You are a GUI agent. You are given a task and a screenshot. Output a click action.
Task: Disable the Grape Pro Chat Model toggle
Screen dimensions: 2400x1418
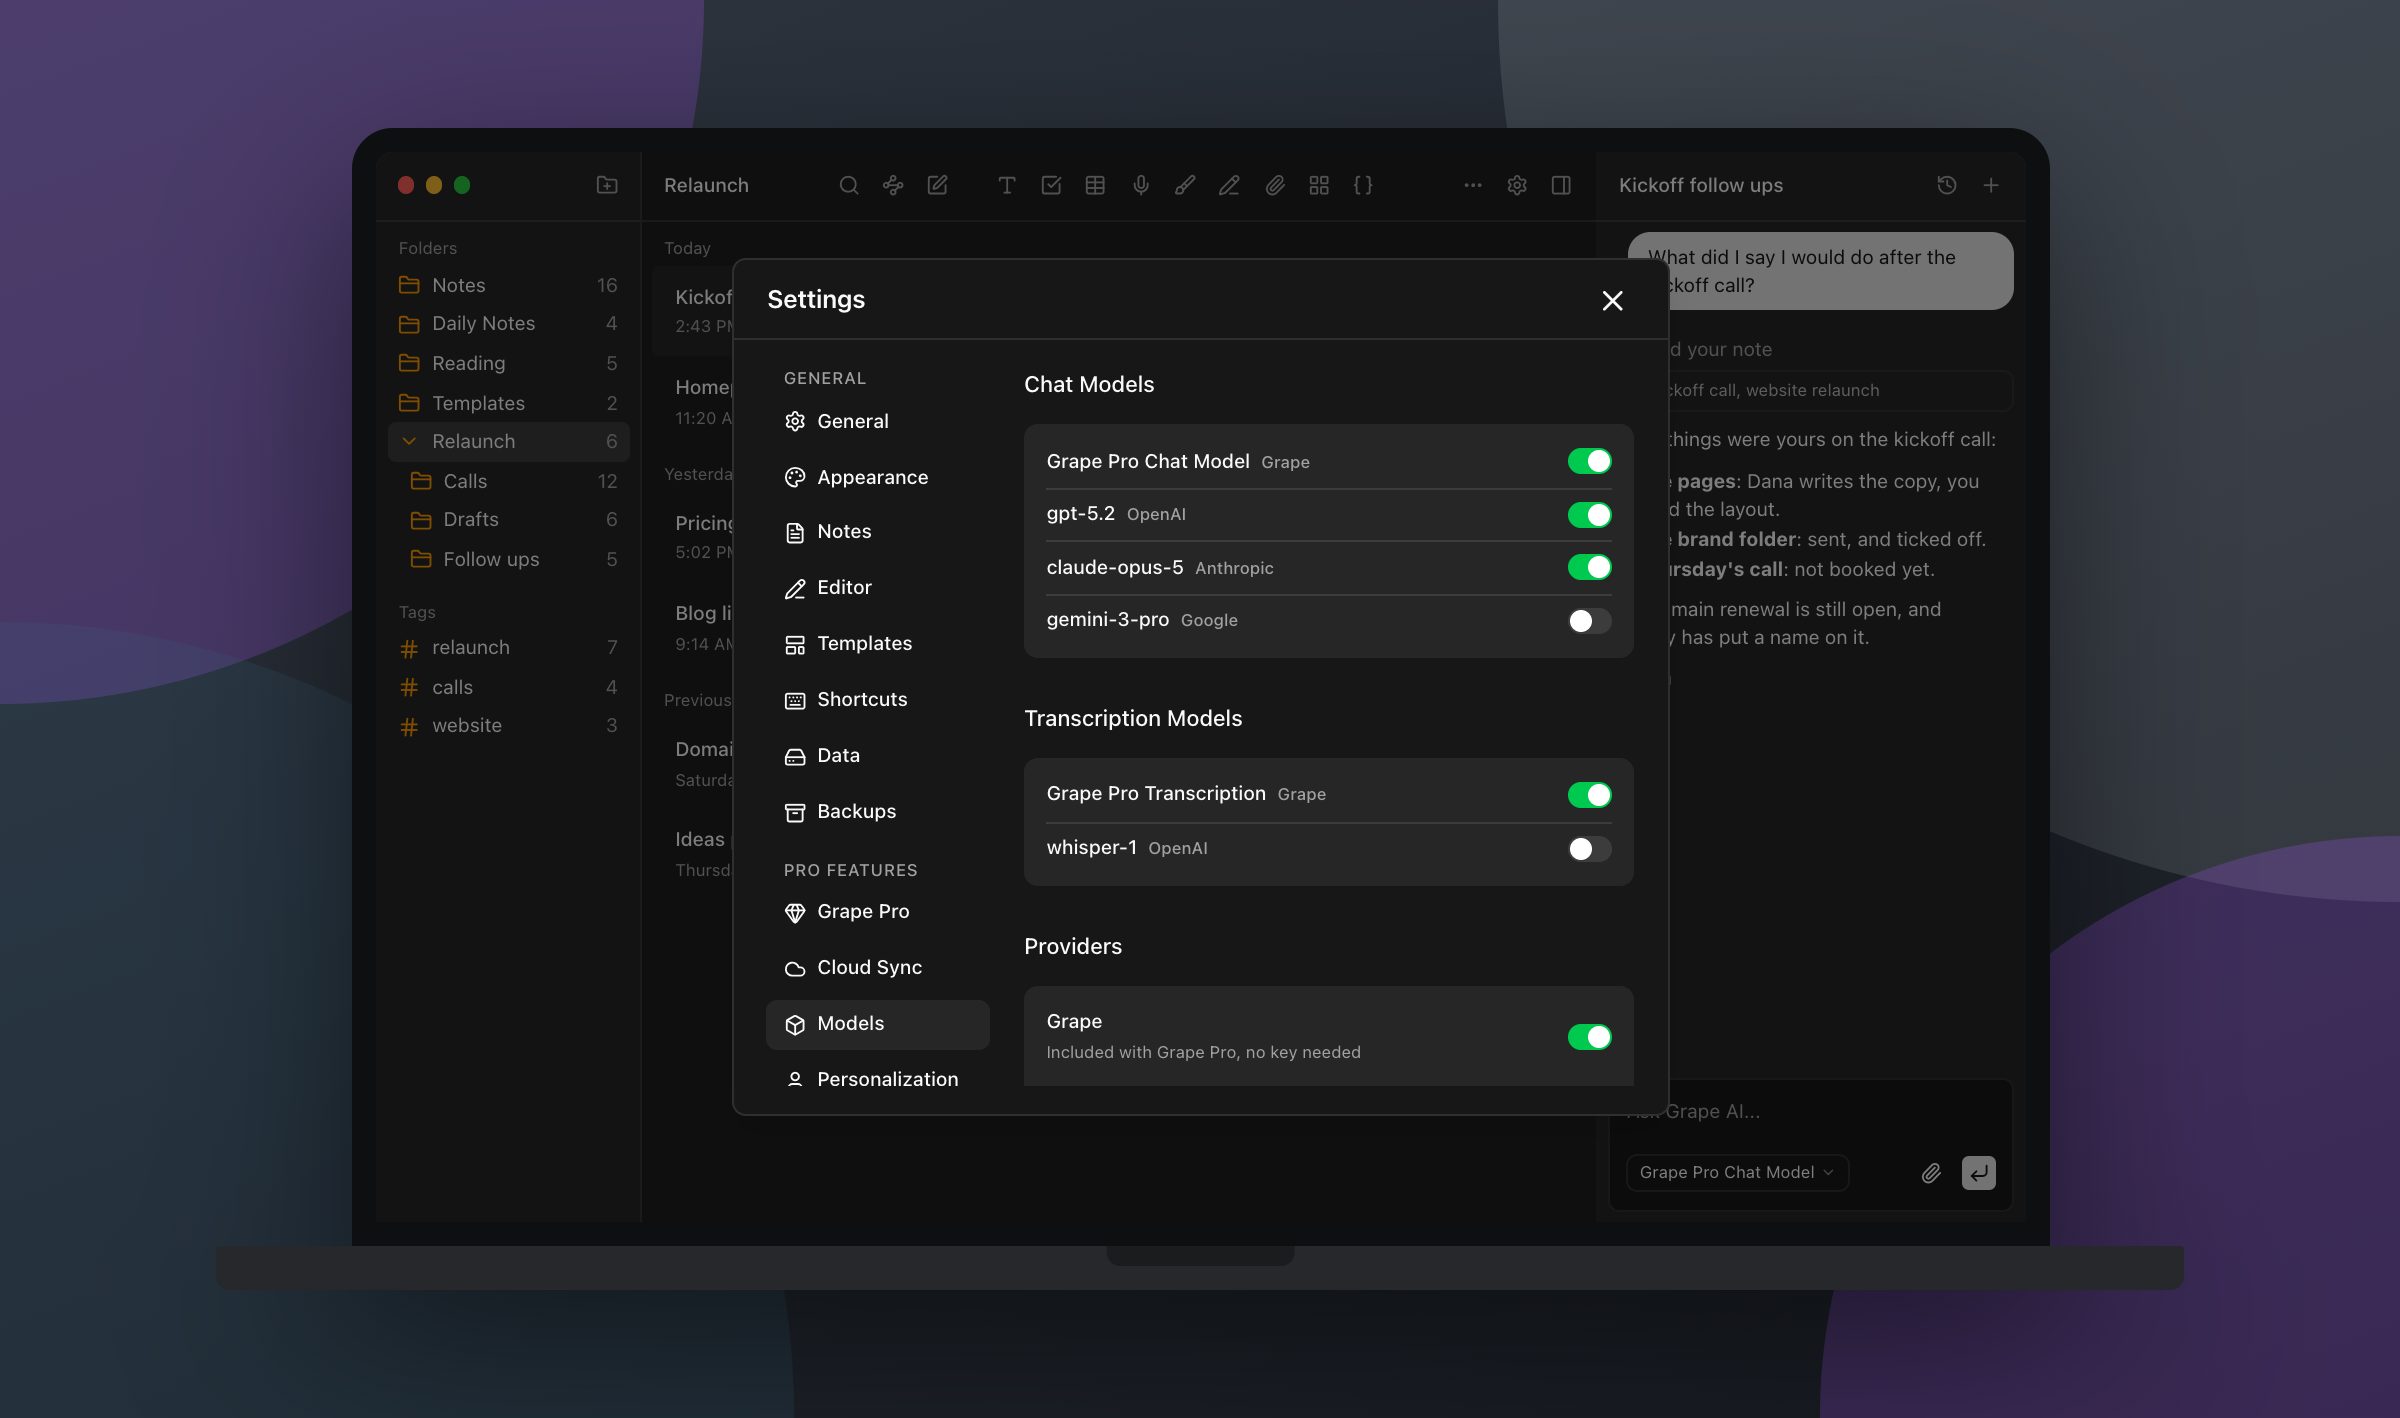tap(1589, 461)
